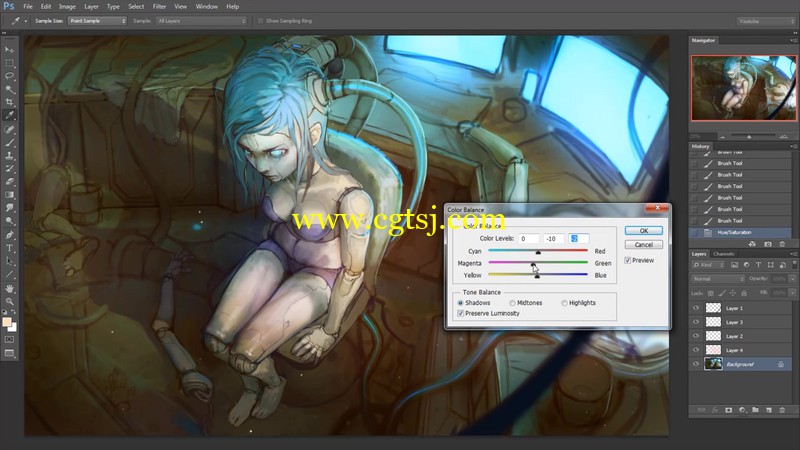Confirm Color Balance with OK
The width and height of the screenshot is (800, 450).
643,231
